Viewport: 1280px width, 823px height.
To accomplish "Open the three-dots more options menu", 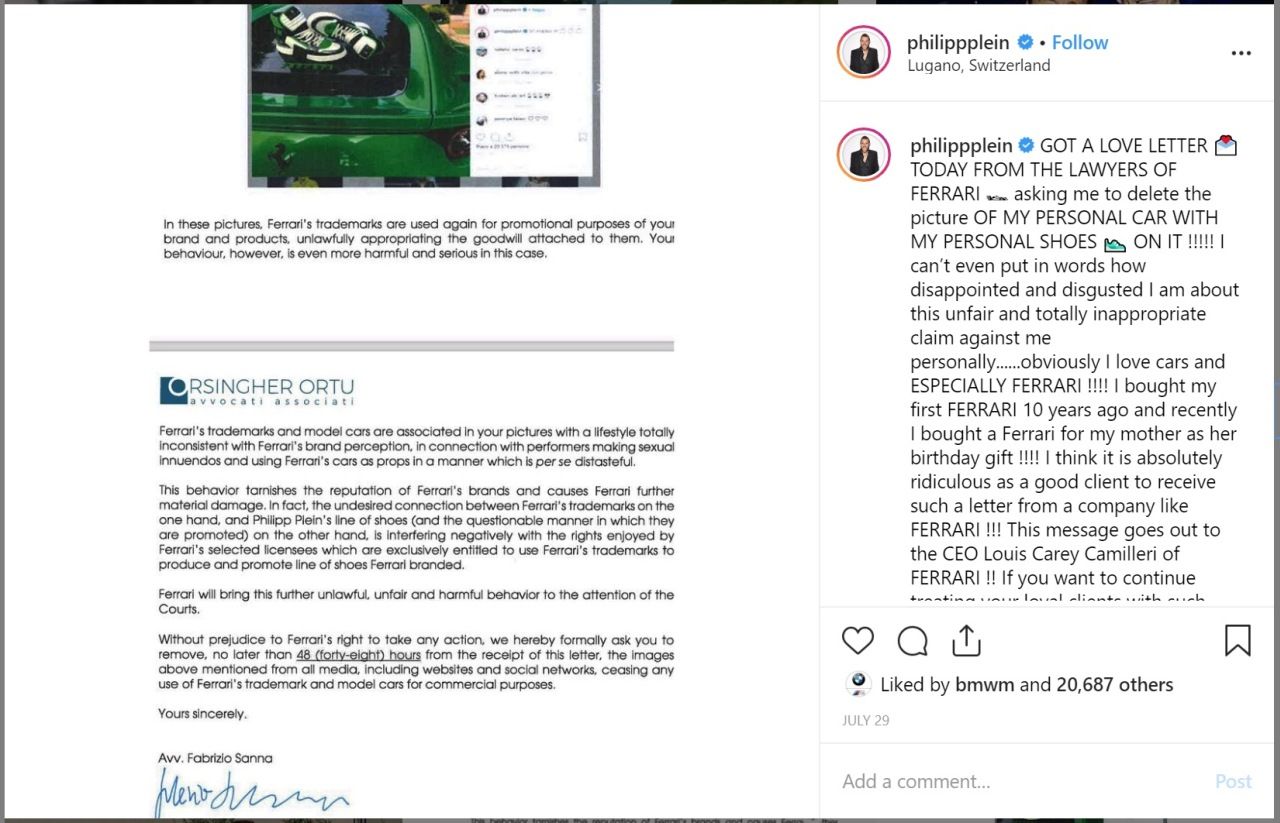I will click(1241, 53).
